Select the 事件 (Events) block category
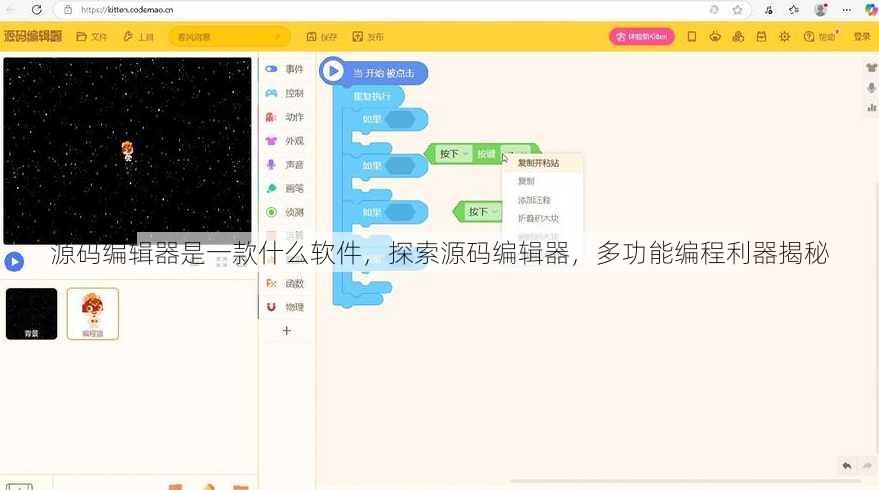Screen dimensions: 879x490 pyautogui.click(x=286, y=69)
